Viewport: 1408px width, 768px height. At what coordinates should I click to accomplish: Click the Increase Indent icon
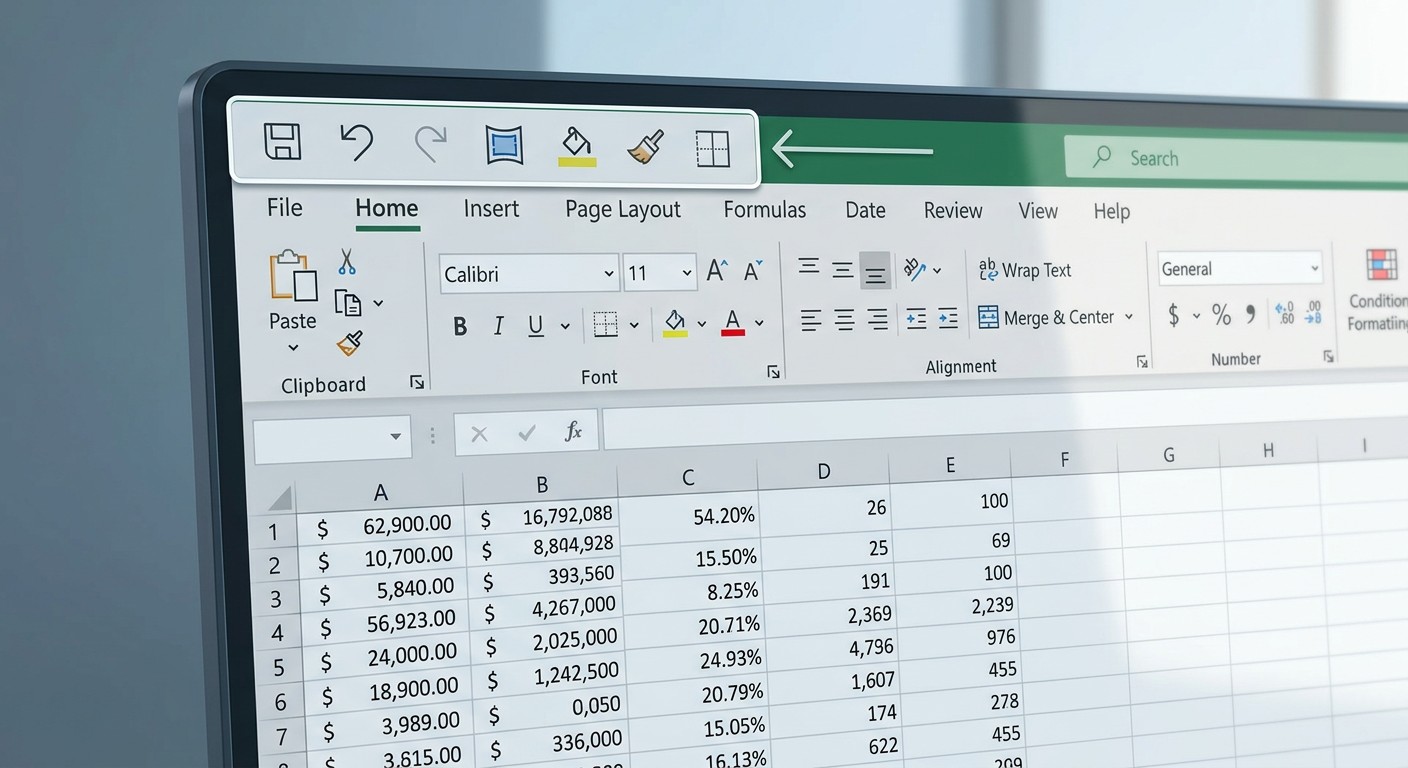tap(948, 319)
